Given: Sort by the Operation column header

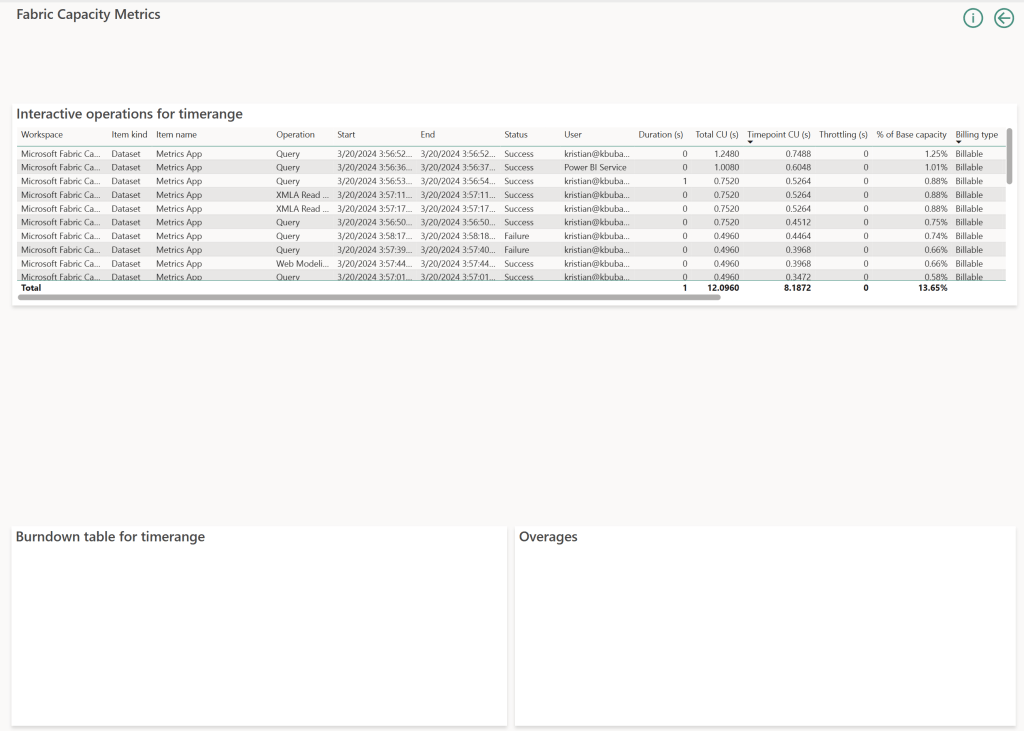Looking at the screenshot, I should pos(295,134).
